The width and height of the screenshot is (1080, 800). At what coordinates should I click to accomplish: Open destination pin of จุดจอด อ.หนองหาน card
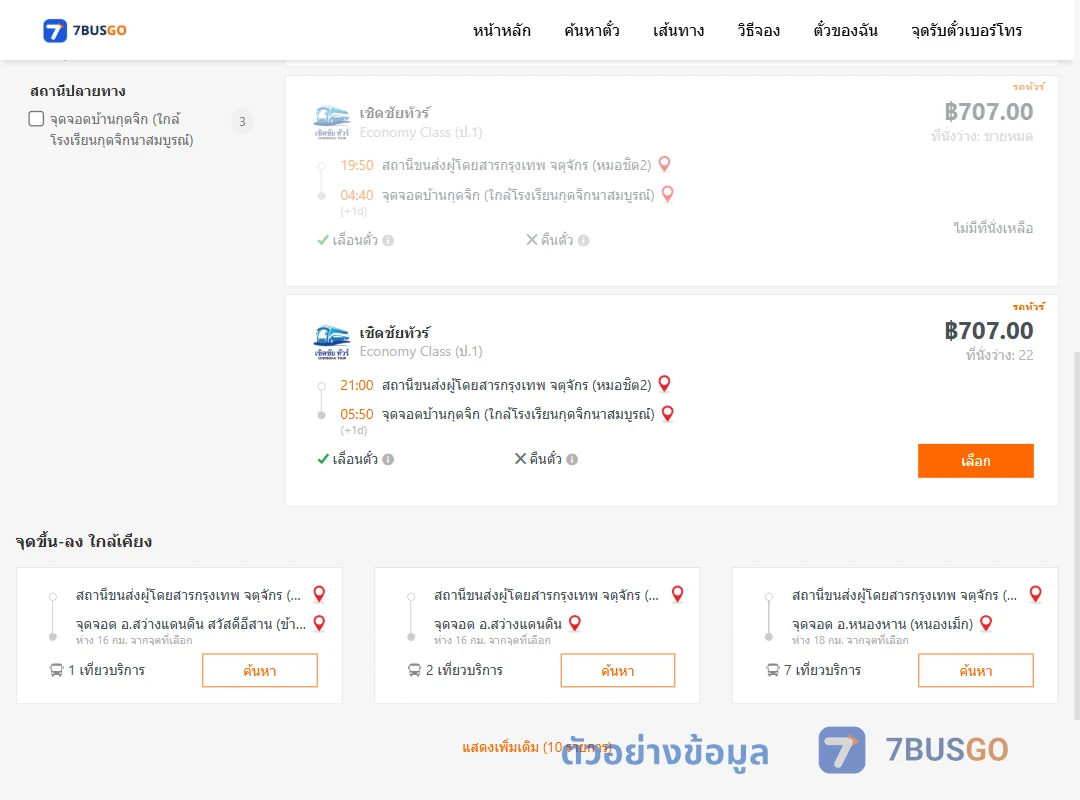[986, 624]
